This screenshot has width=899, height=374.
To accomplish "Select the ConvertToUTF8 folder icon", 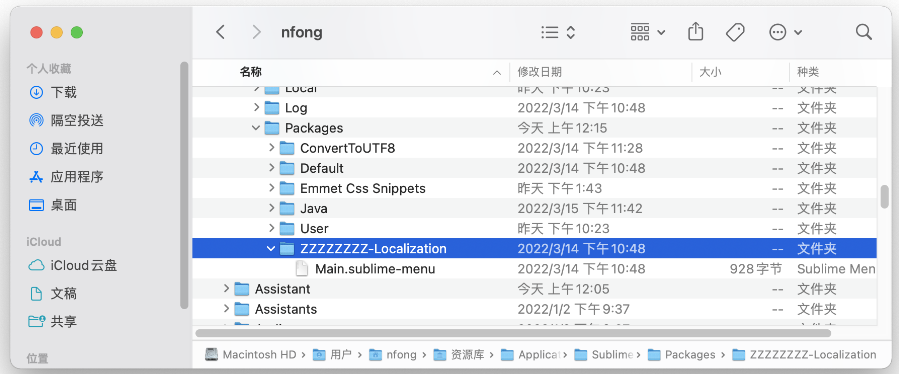I will coord(287,148).
